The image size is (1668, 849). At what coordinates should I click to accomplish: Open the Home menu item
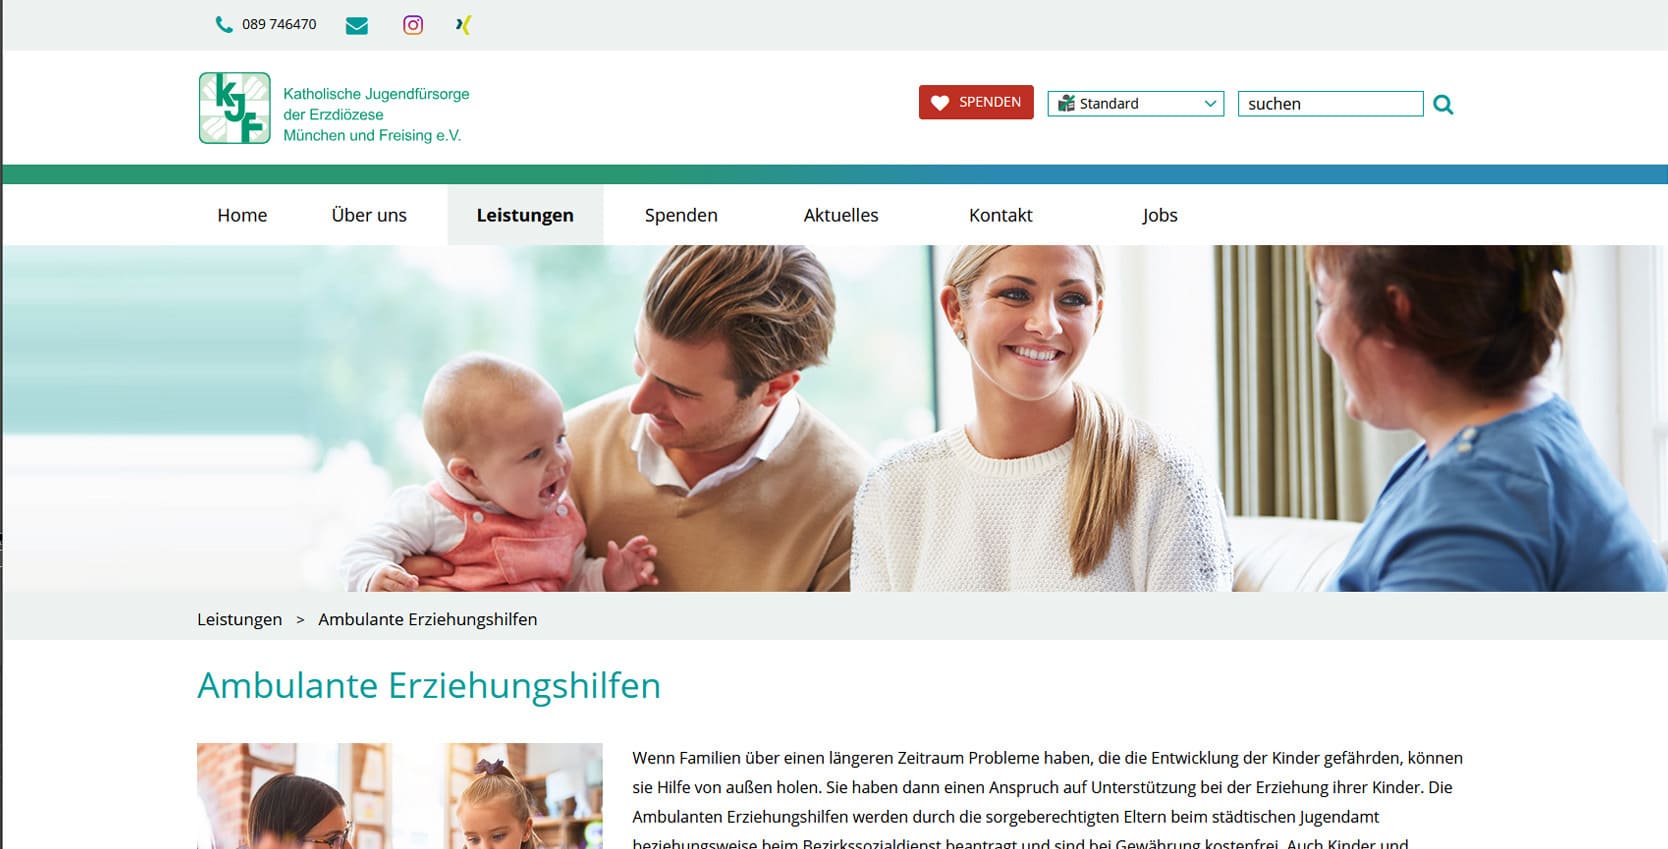tap(242, 215)
